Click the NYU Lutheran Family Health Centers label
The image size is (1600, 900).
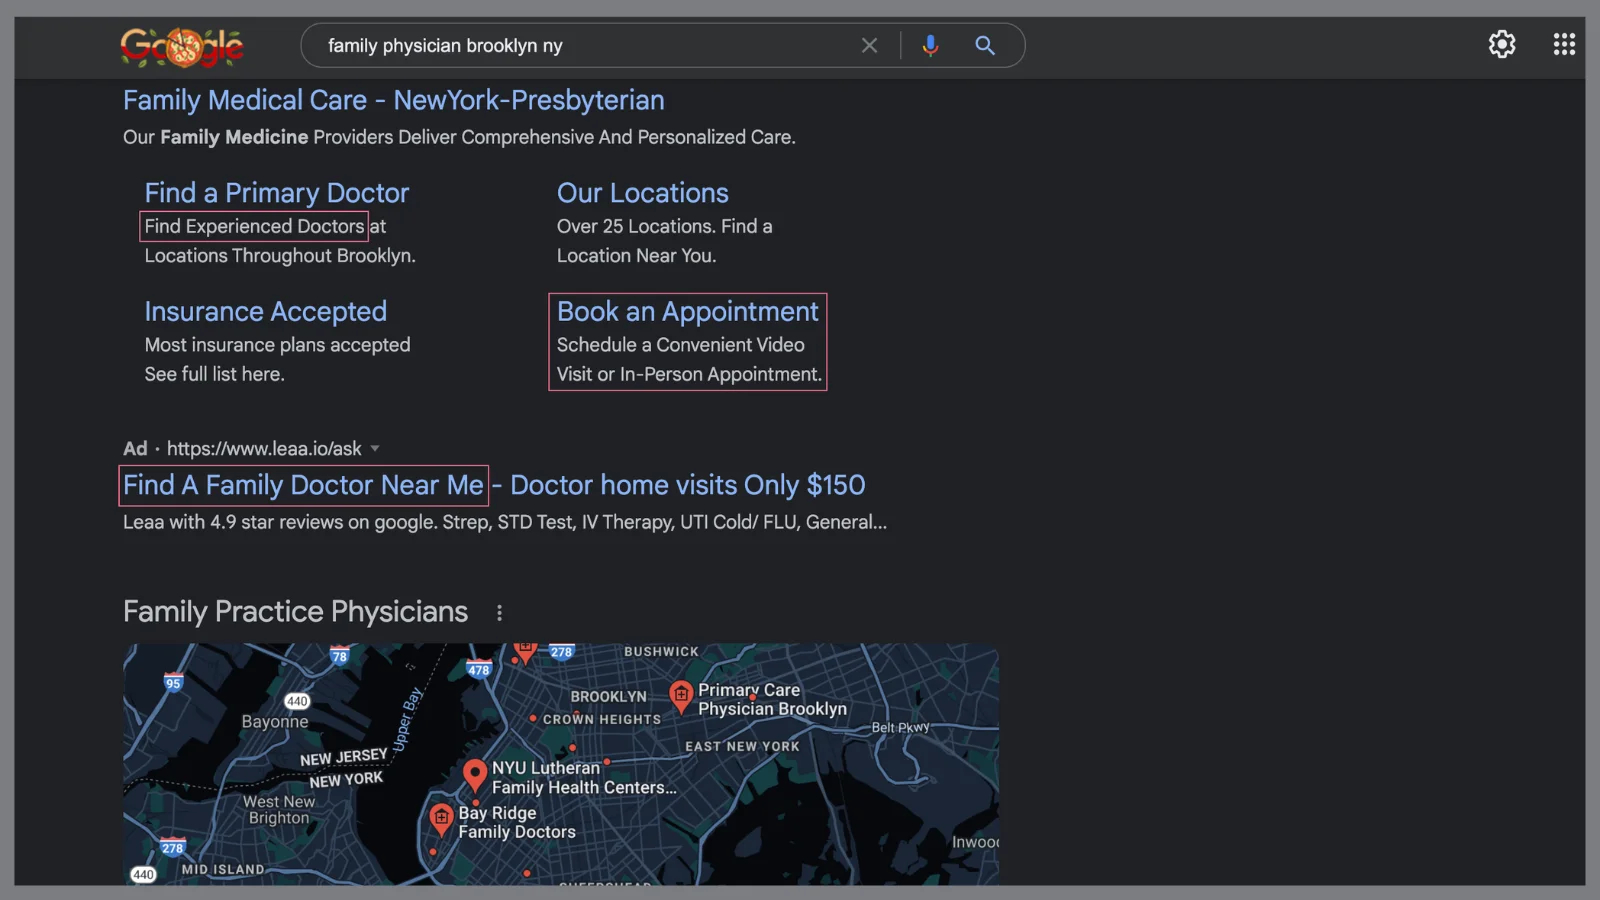pos(584,778)
